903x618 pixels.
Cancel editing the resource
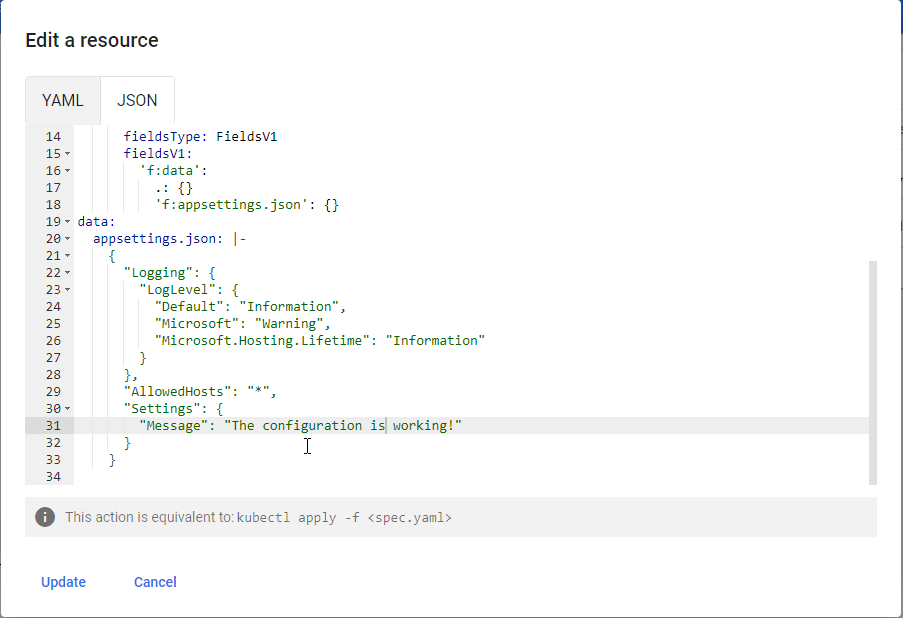(x=155, y=582)
